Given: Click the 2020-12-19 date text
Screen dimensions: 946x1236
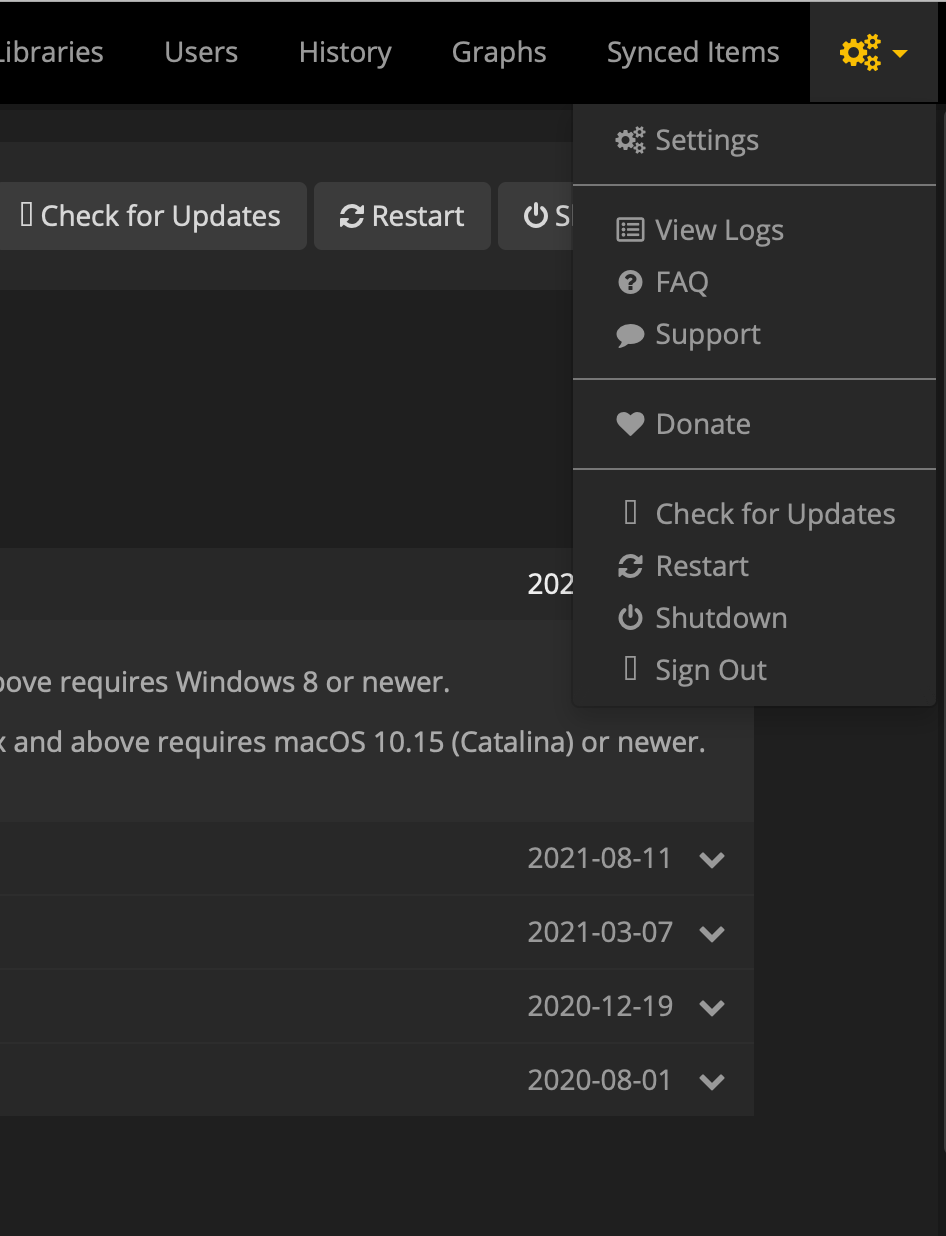Looking at the screenshot, I should coord(600,1006).
